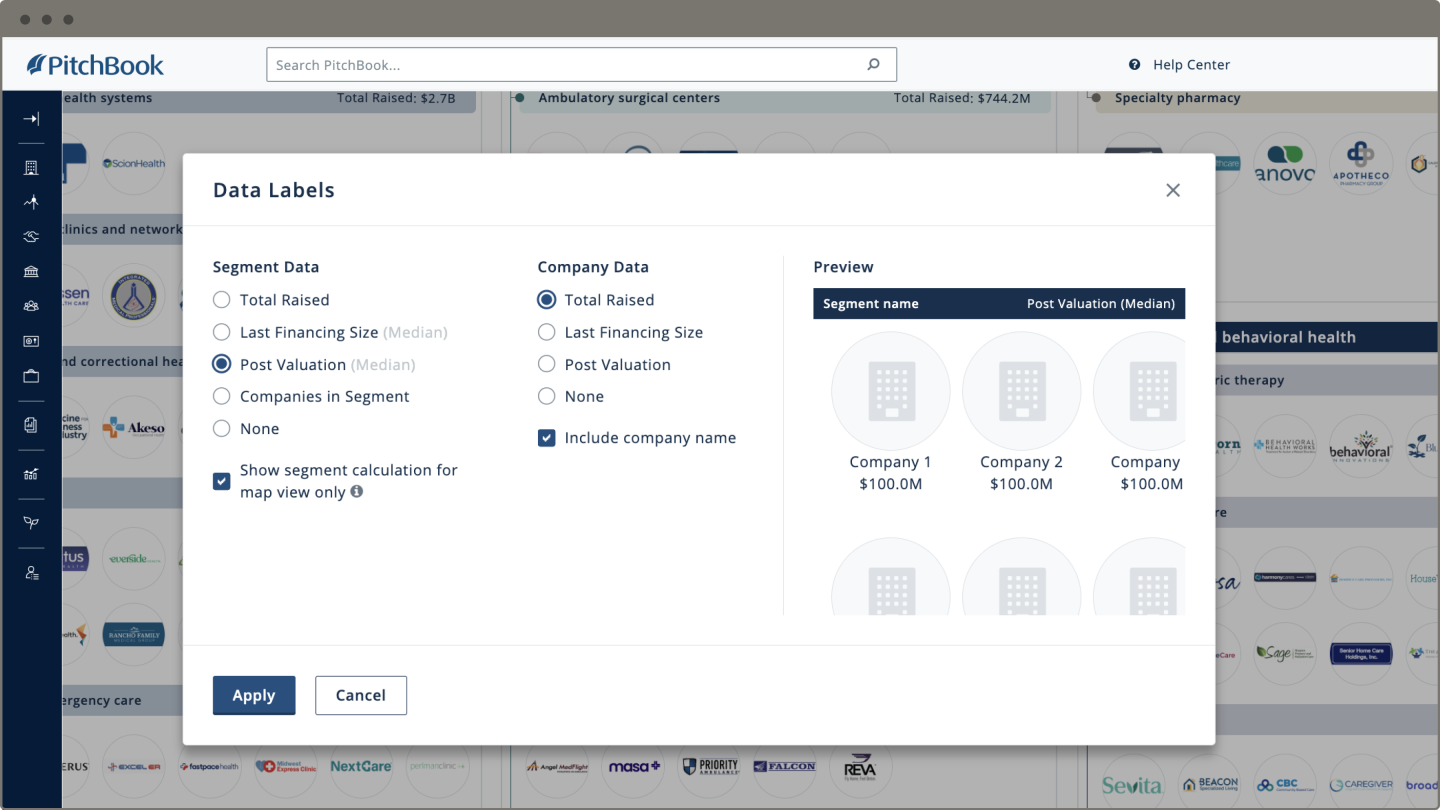Image resolution: width=1440 pixels, height=810 pixels.
Task: Click the Priority Ambulance logo
Action: tap(710, 766)
